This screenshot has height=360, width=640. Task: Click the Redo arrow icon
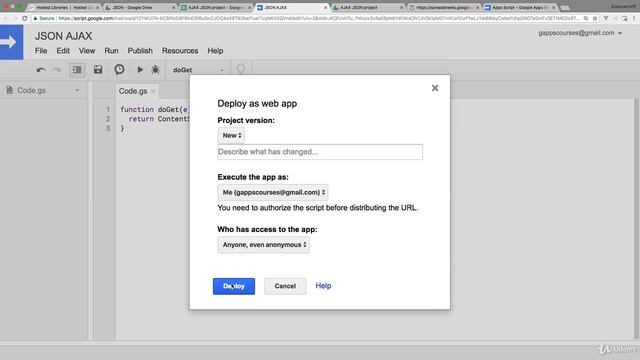57,70
